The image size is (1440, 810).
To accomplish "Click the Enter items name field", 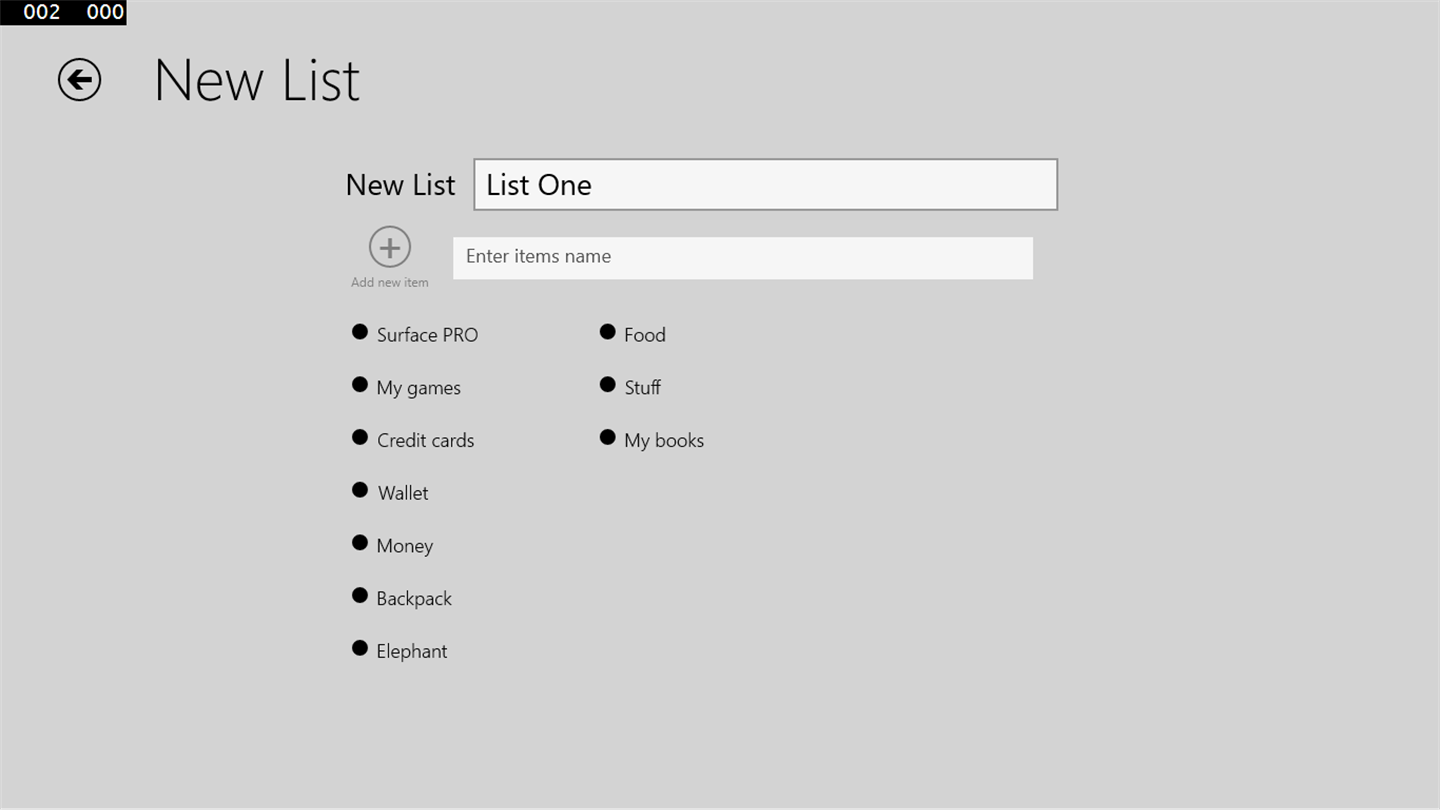I will pyautogui.click(x=742, y=257).
